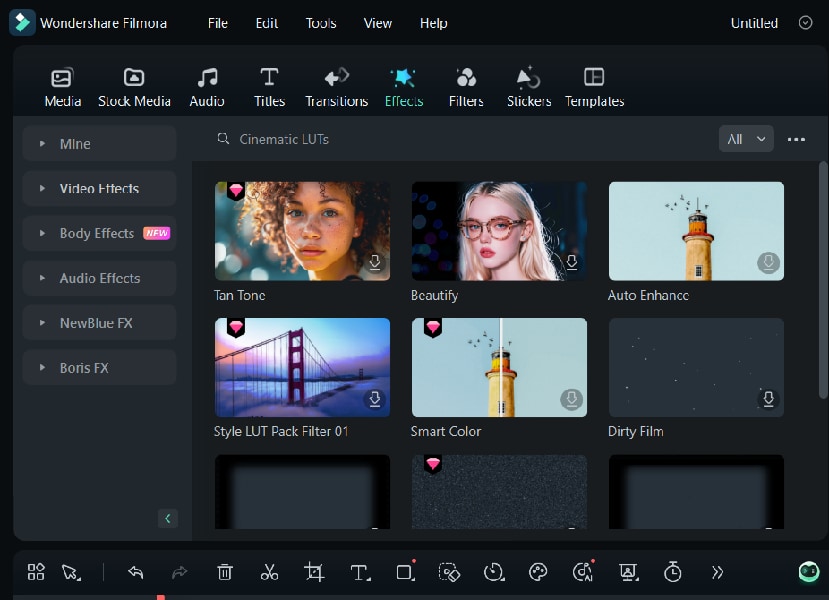Open the Transitions tab
The width and height of the screenshot is (829, 600).
click(336, 88)
